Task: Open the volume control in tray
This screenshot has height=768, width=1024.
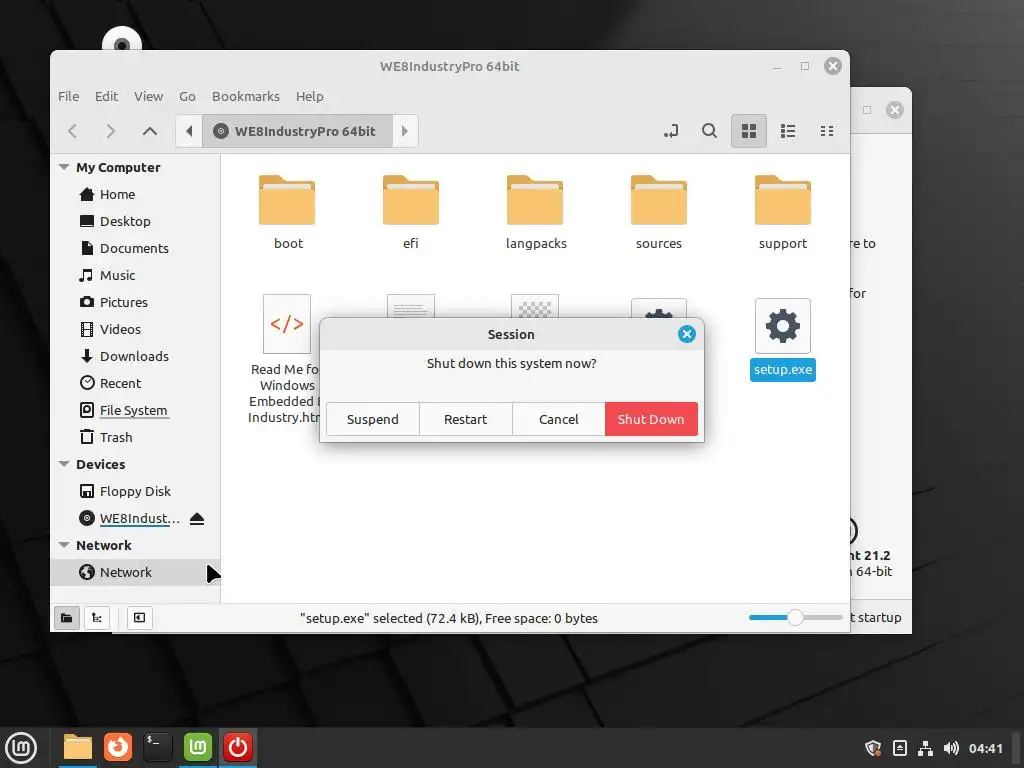Action: (951, 748)
